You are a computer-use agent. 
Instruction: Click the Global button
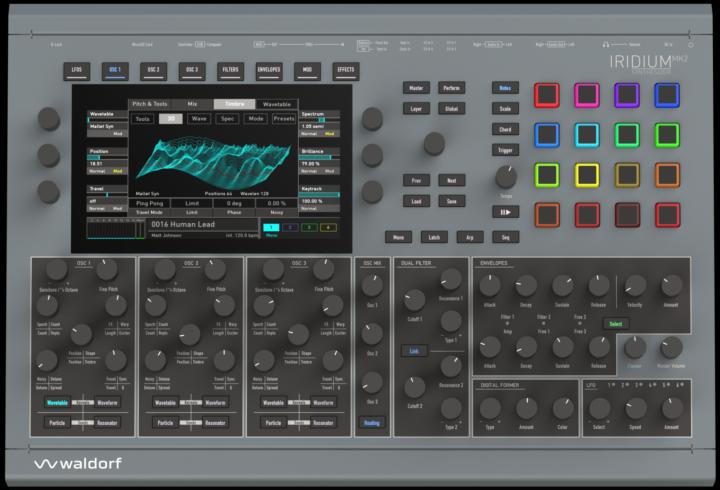451,109
